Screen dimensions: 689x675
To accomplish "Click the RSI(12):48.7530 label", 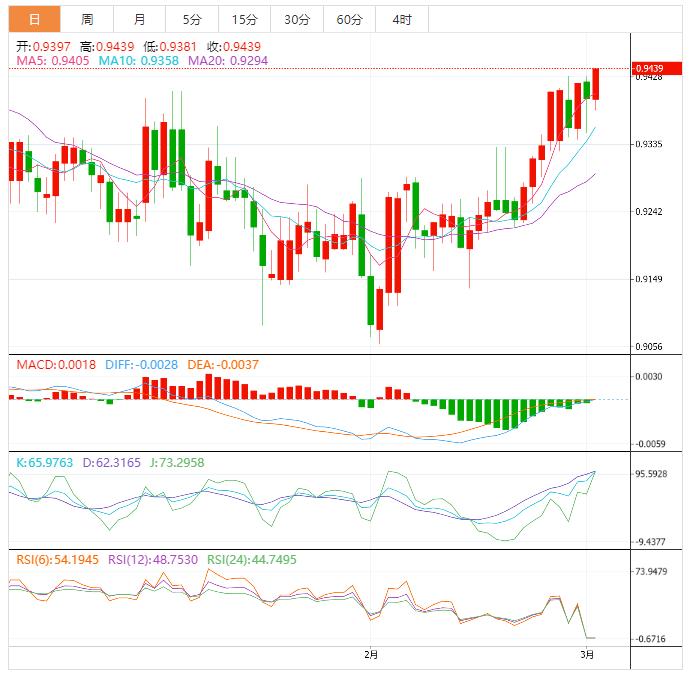I will [x=153, y=560].
